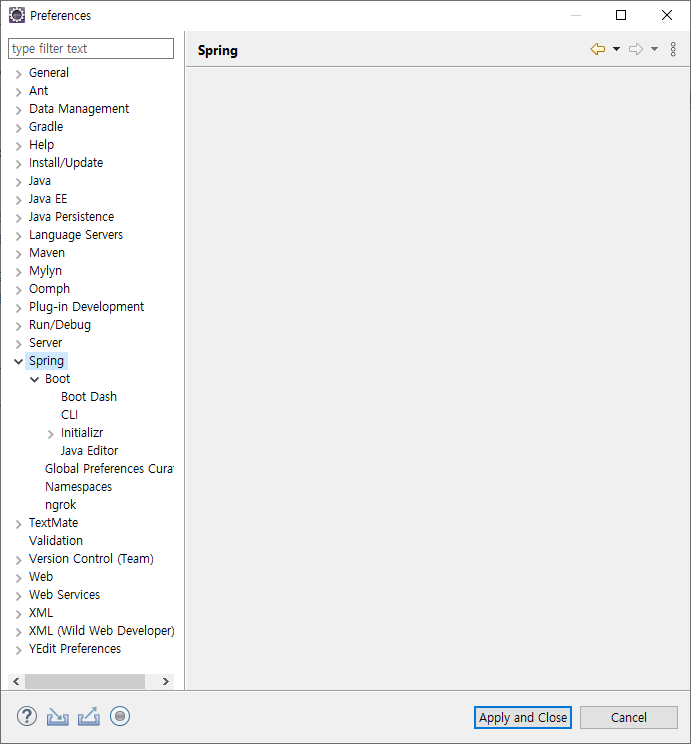The width and height of the screenshot is (691, 744).
Task: Click the Oomph preference recorder icon
Action: 120,716
